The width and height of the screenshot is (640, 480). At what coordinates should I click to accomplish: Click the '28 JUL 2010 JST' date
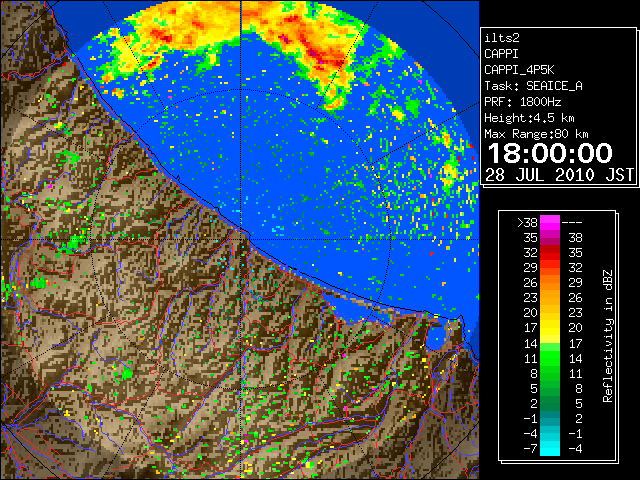click(559, 175)
